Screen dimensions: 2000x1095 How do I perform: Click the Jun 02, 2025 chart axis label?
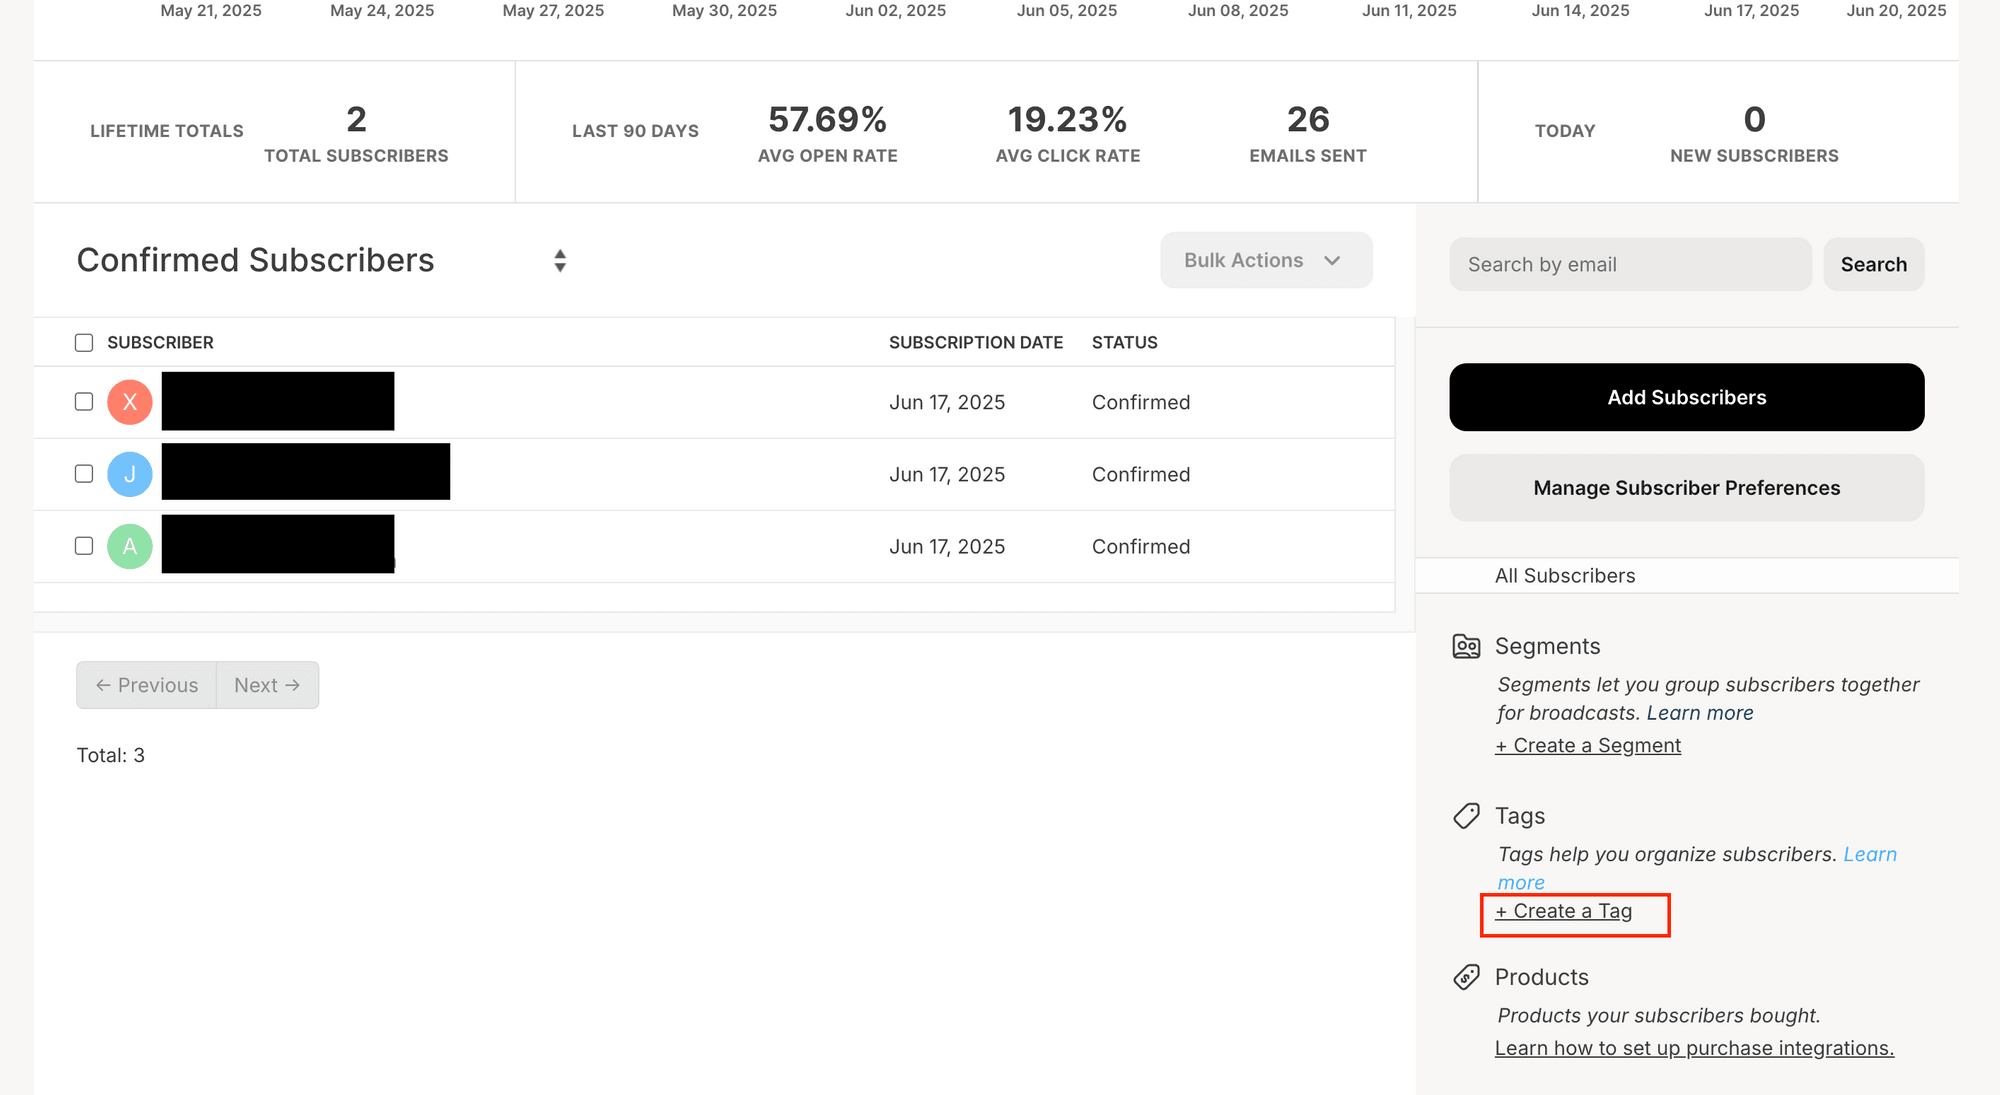tap(895, 11)
